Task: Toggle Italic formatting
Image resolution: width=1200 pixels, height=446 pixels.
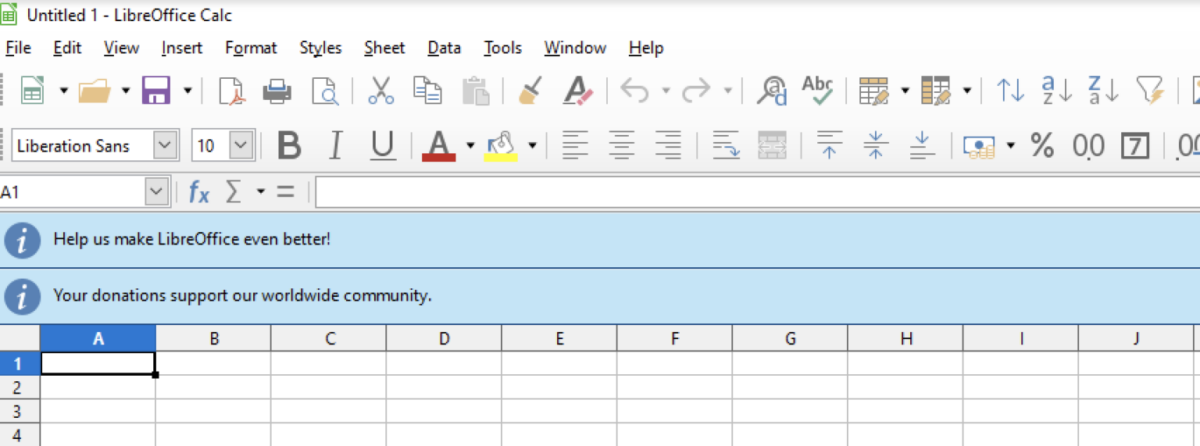Action: (336, 146)
